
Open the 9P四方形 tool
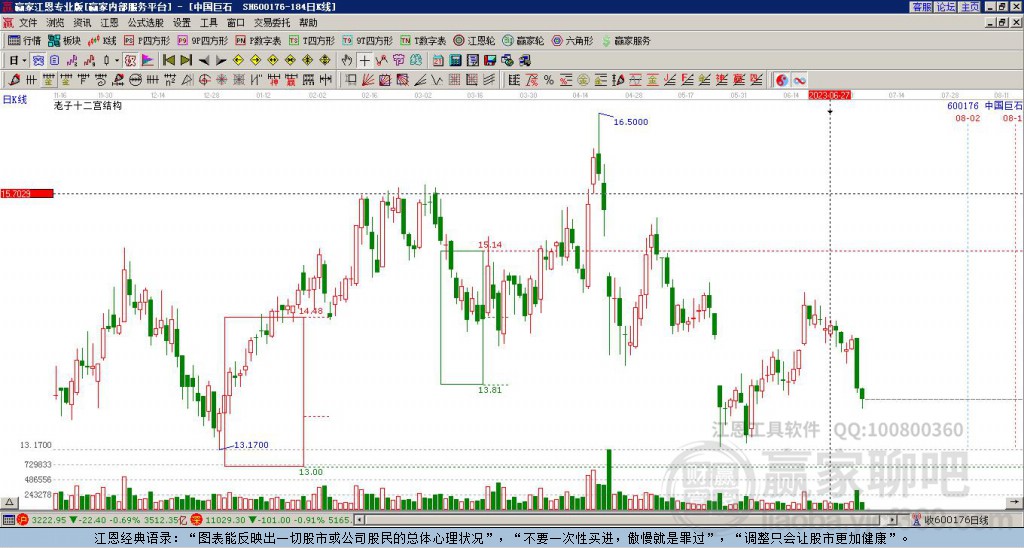click(202, 40)
